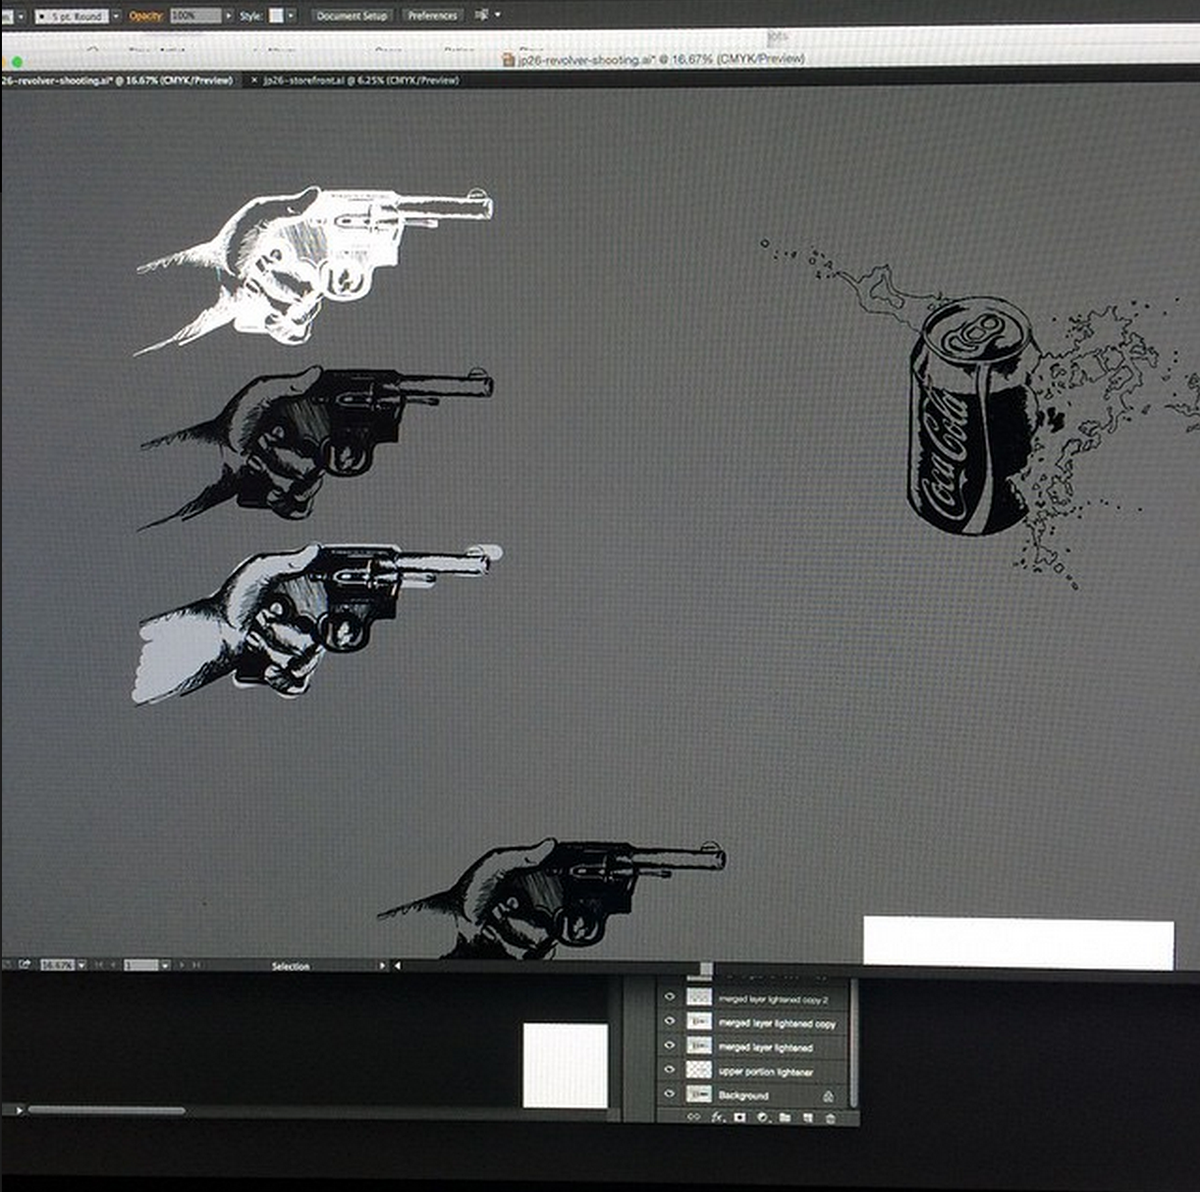Toggle eye icon for "merged layer lightened copy"
The image size is (1200, 1192).
point(670,1022)
